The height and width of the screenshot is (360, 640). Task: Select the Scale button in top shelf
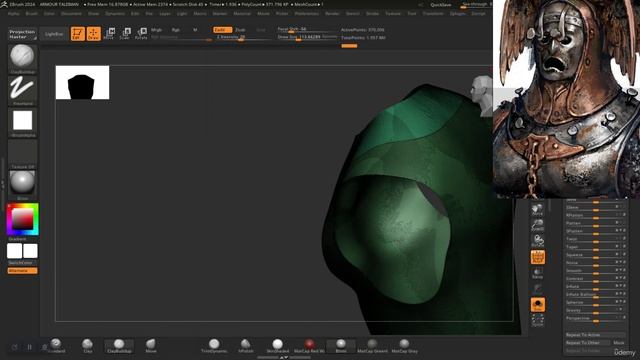(125, 33)
